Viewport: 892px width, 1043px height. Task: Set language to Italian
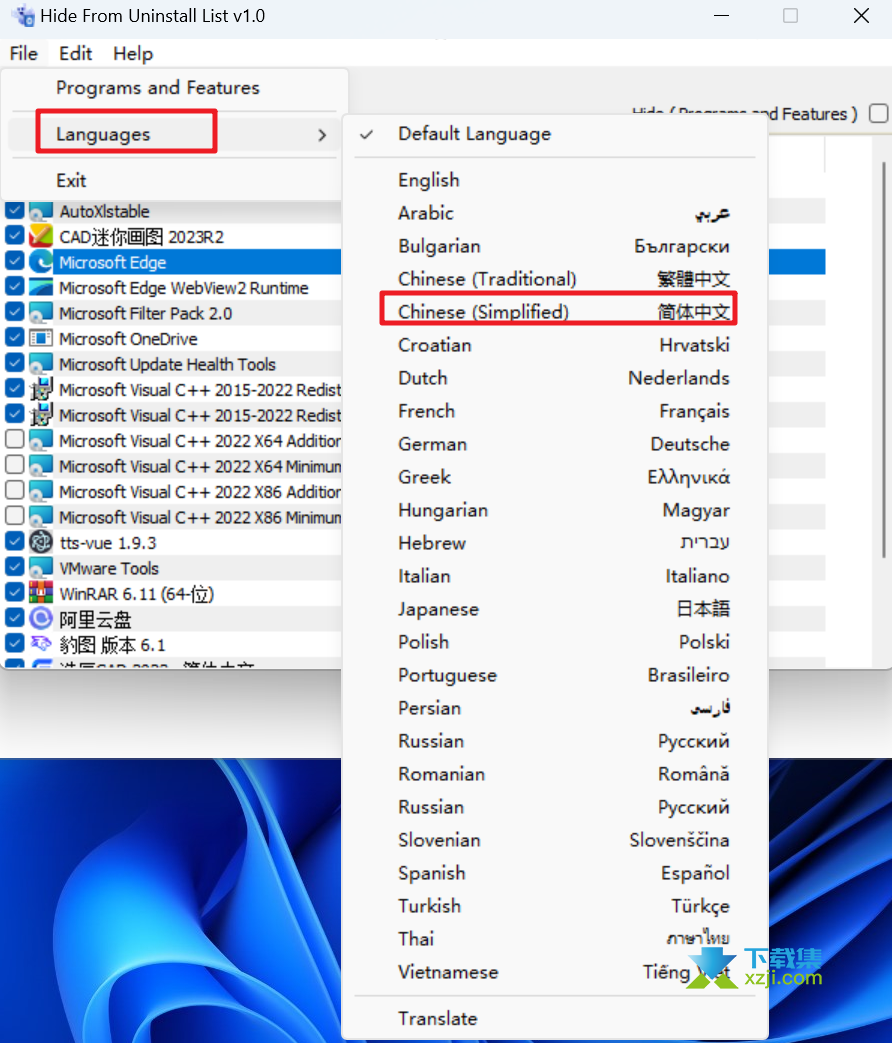(555, 576)
